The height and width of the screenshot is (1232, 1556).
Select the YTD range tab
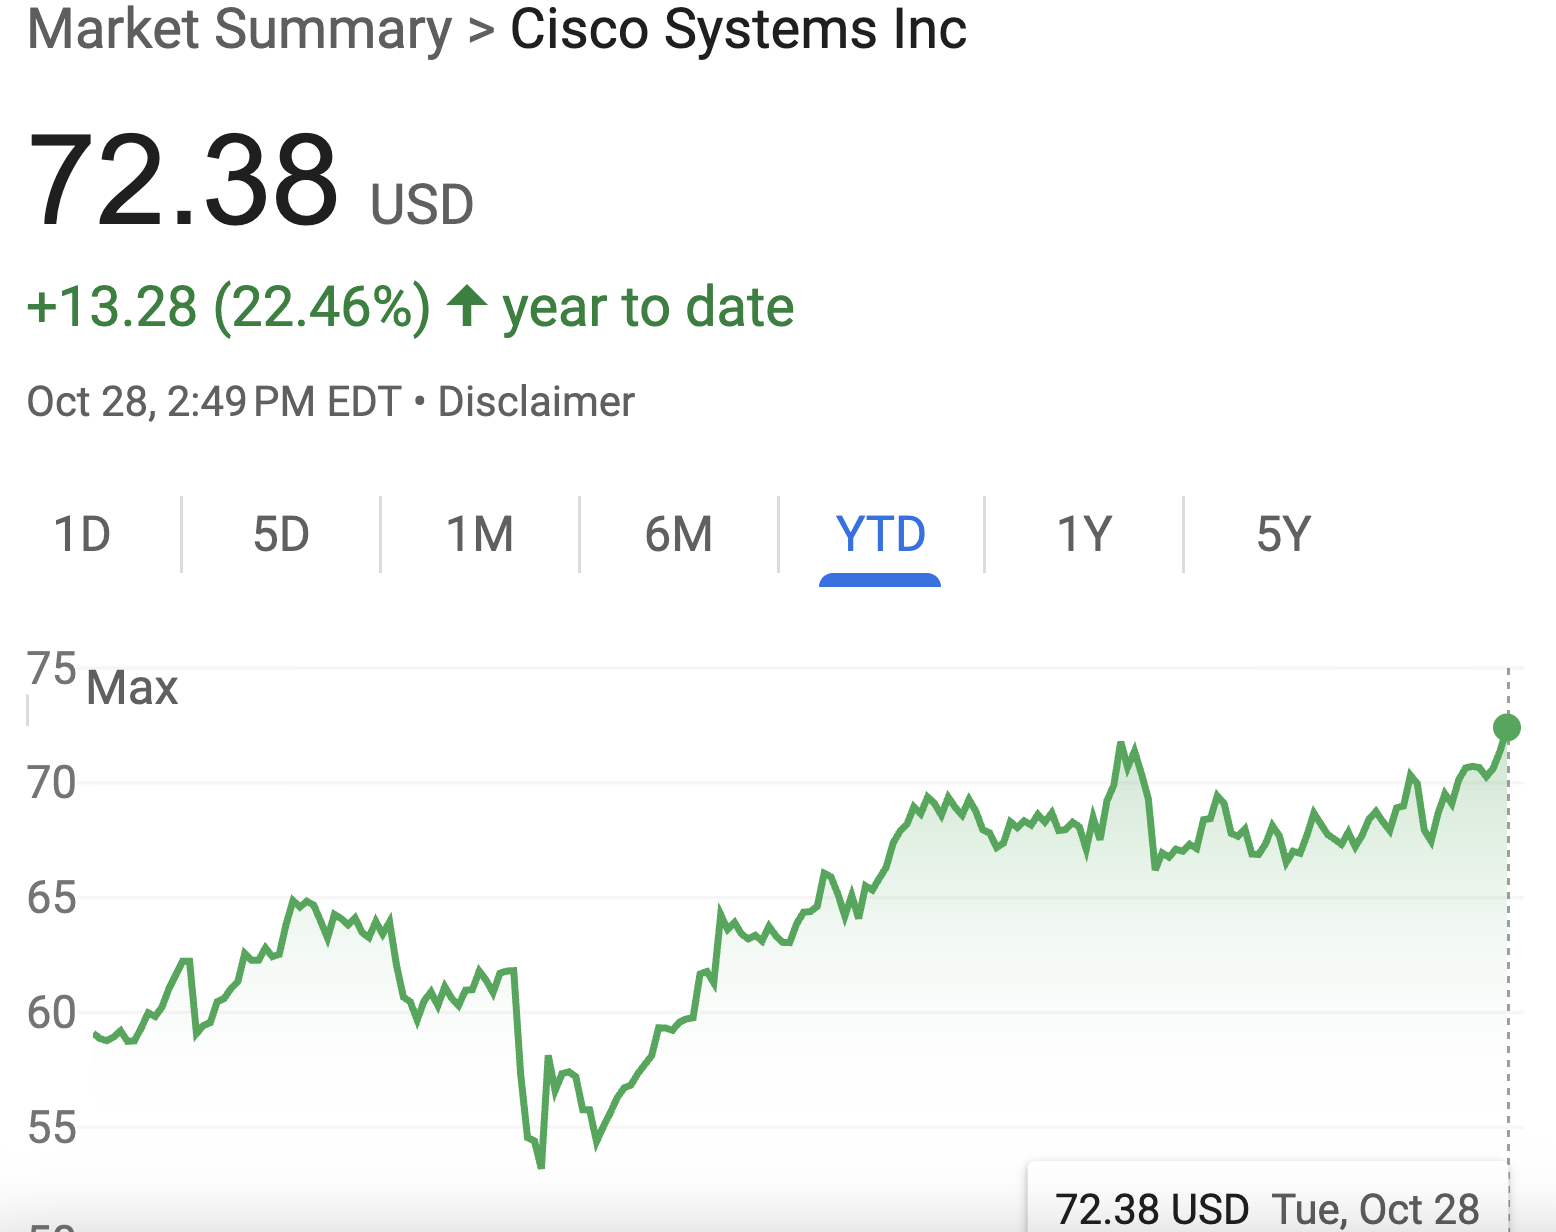880,534
